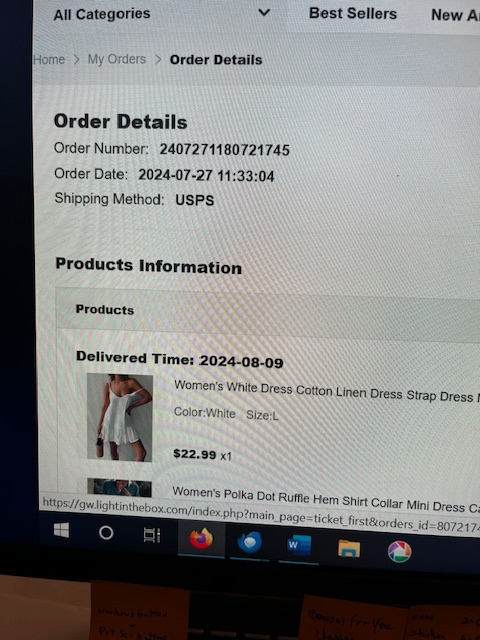Open File Explorer folder icon
The width and height of the screenshot is (480, 640).
(349, 549)
